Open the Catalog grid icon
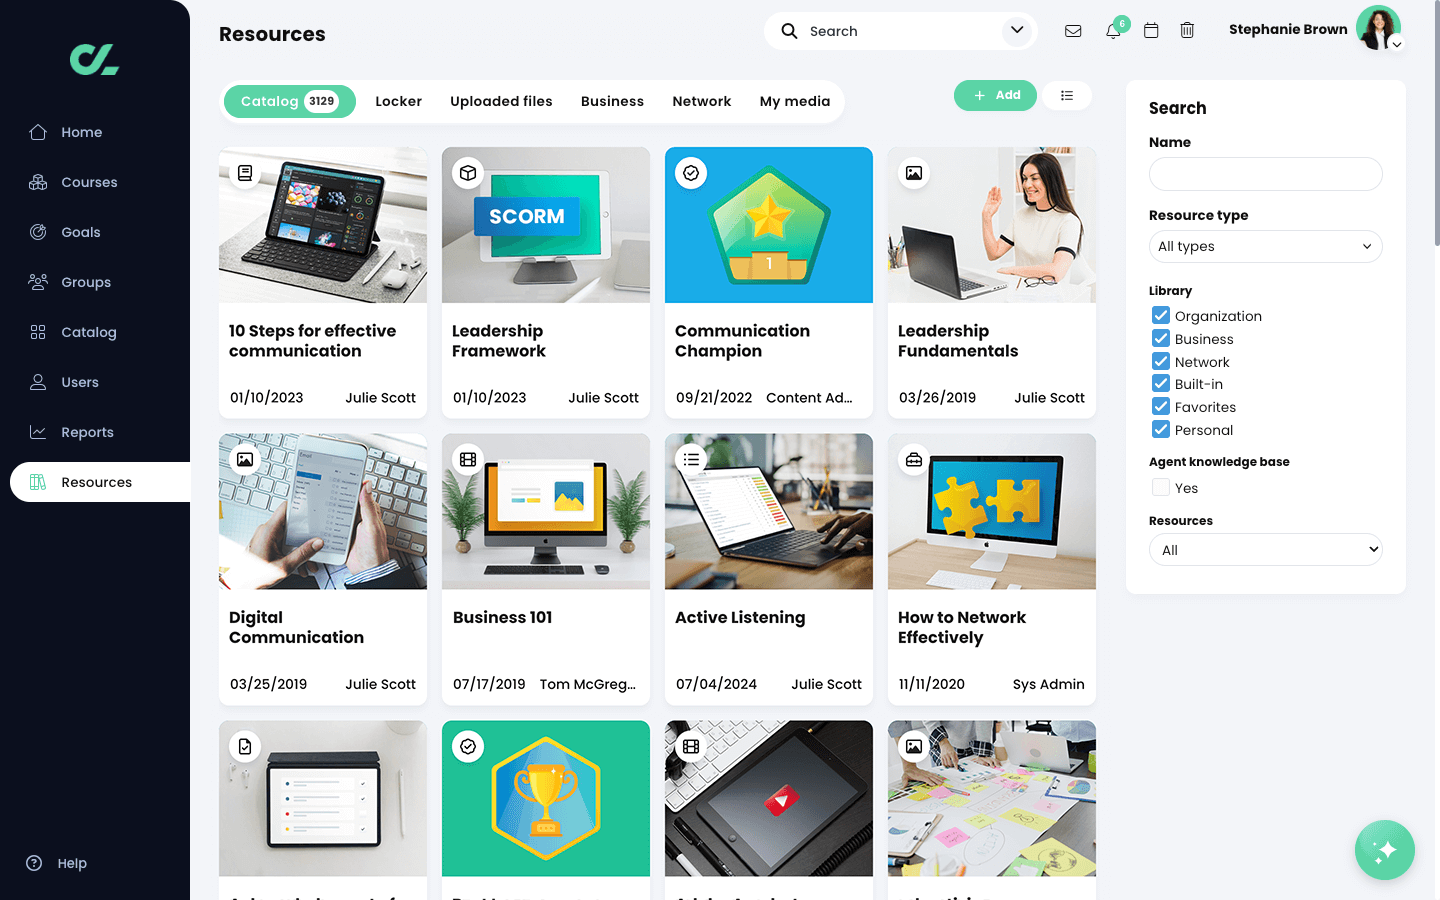The width and height of the screenshot is (1440, 900). (38, 332)
